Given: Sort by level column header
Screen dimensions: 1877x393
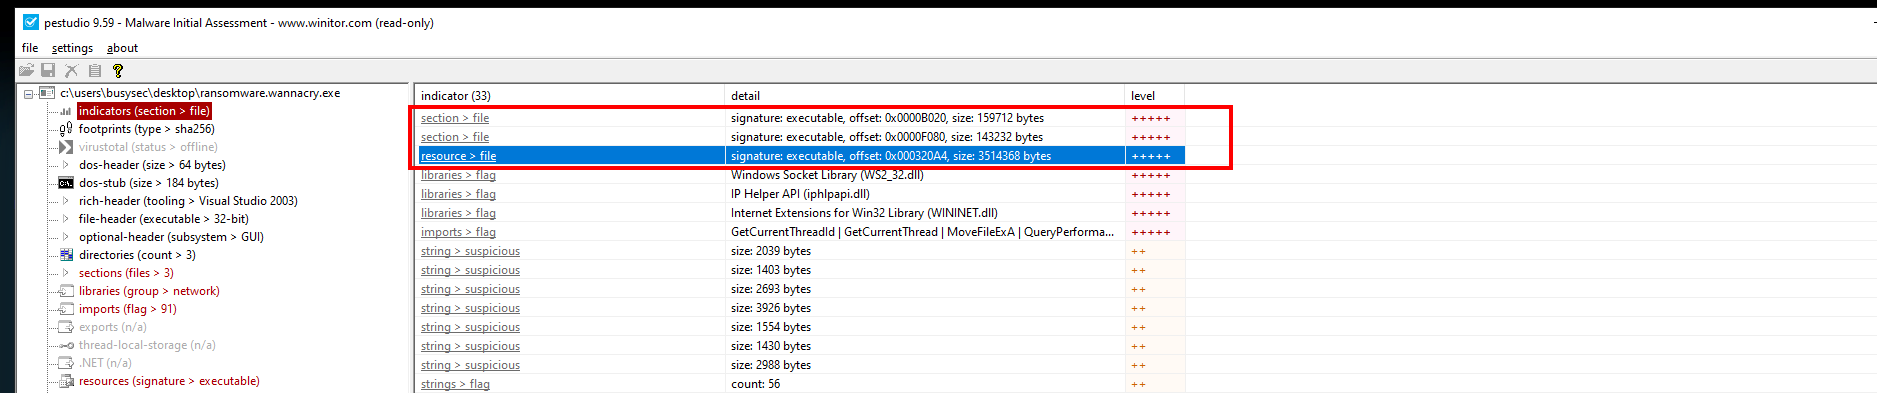Looking at the screenshot, I should (1154, 96).
